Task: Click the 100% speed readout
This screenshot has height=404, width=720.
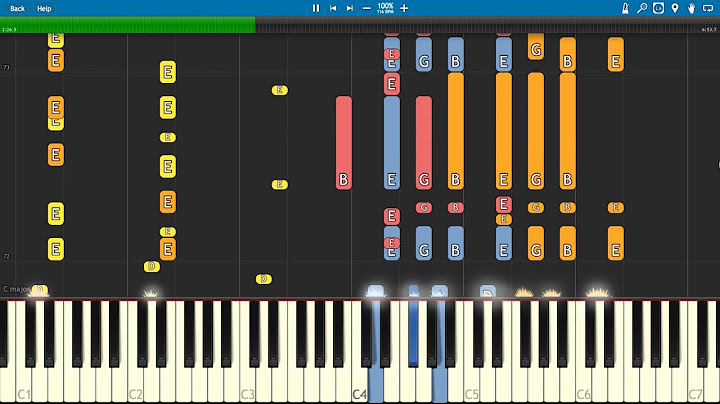Action: coord(385,6)
